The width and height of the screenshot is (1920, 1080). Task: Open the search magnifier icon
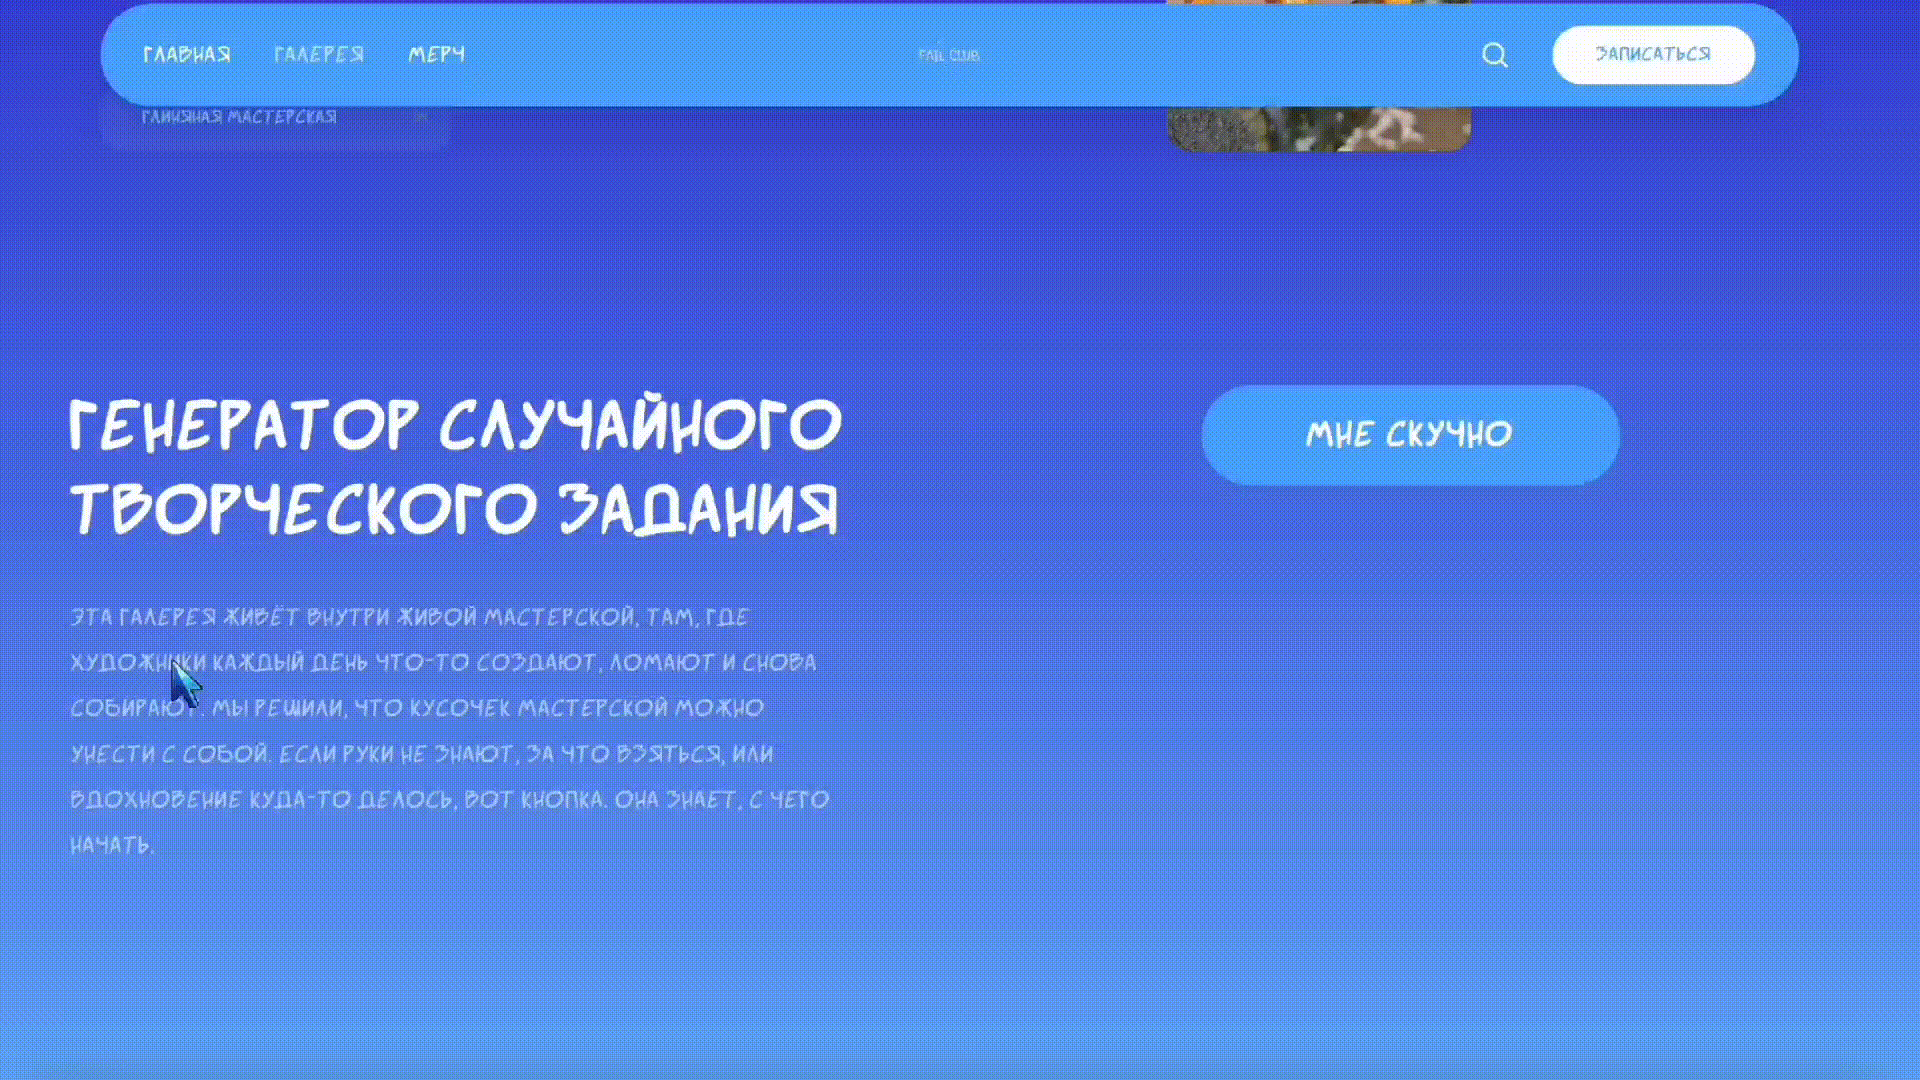click(1494, 55)
